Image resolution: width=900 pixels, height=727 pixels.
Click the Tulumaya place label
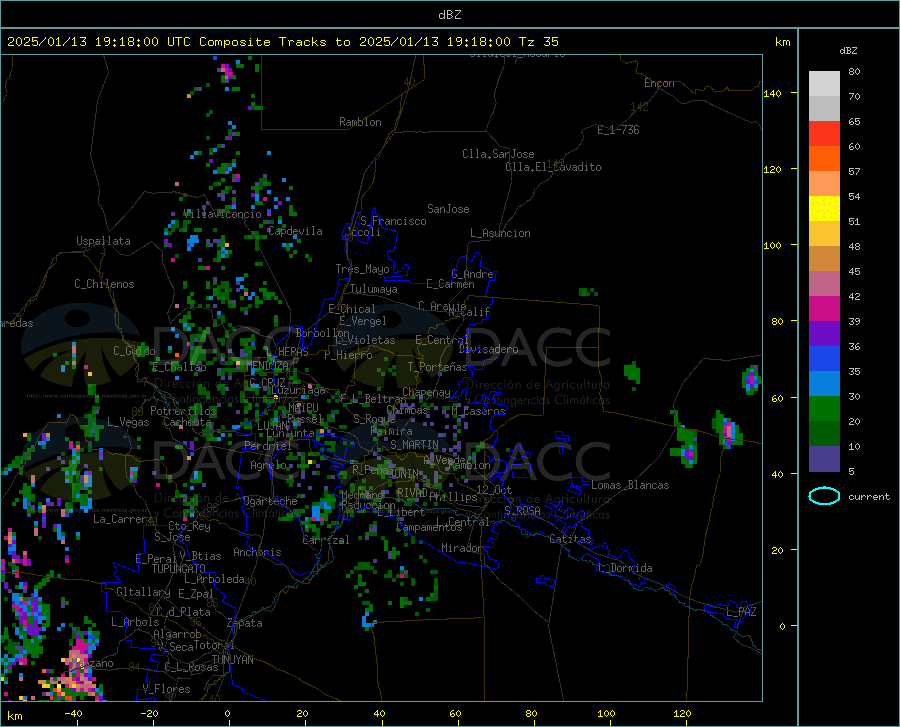point(374,289)
